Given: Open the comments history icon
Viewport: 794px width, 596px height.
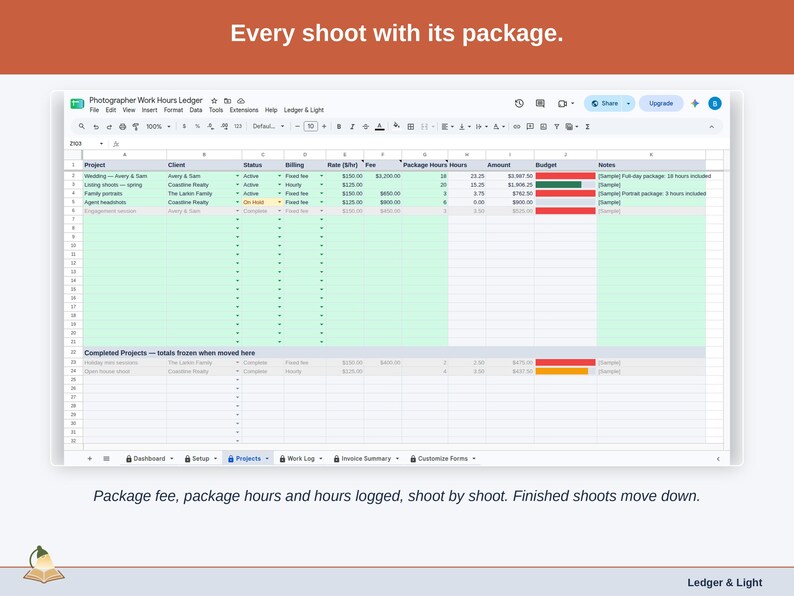Looking at the screenshot, I should [540, 103].
